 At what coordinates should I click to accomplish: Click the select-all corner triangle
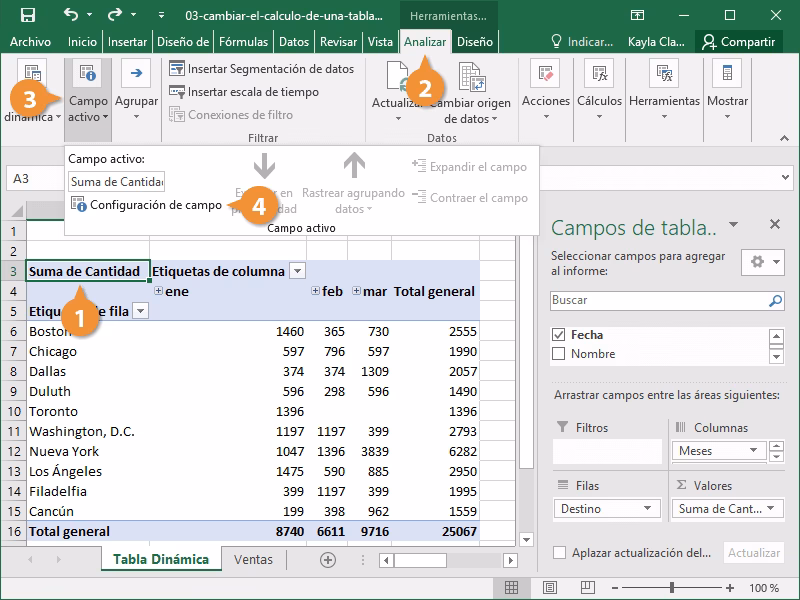(17, 211)
